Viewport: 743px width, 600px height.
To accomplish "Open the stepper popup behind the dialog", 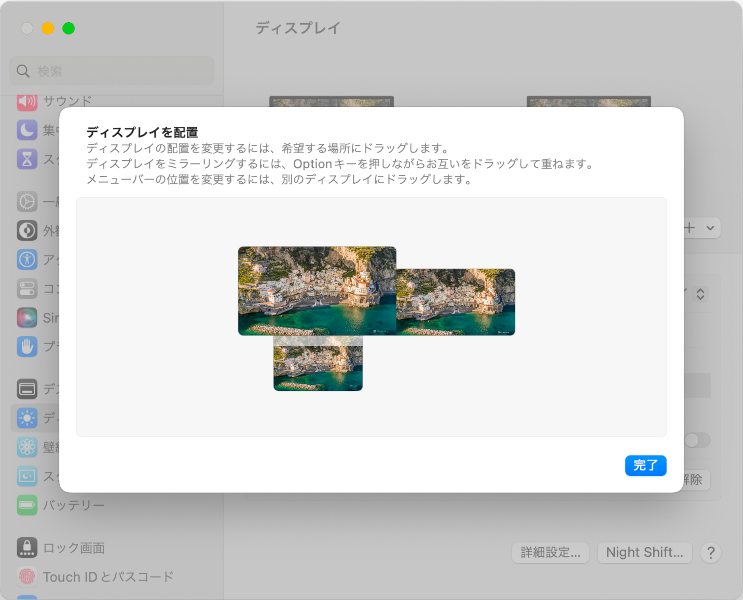I will point(700,294).
